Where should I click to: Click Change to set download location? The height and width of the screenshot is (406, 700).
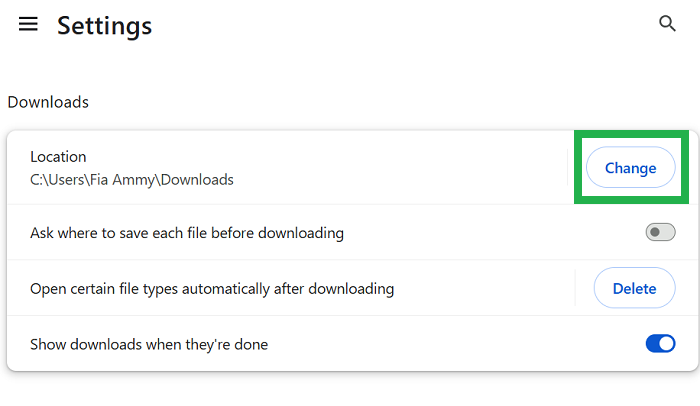[x=630, y=168]
